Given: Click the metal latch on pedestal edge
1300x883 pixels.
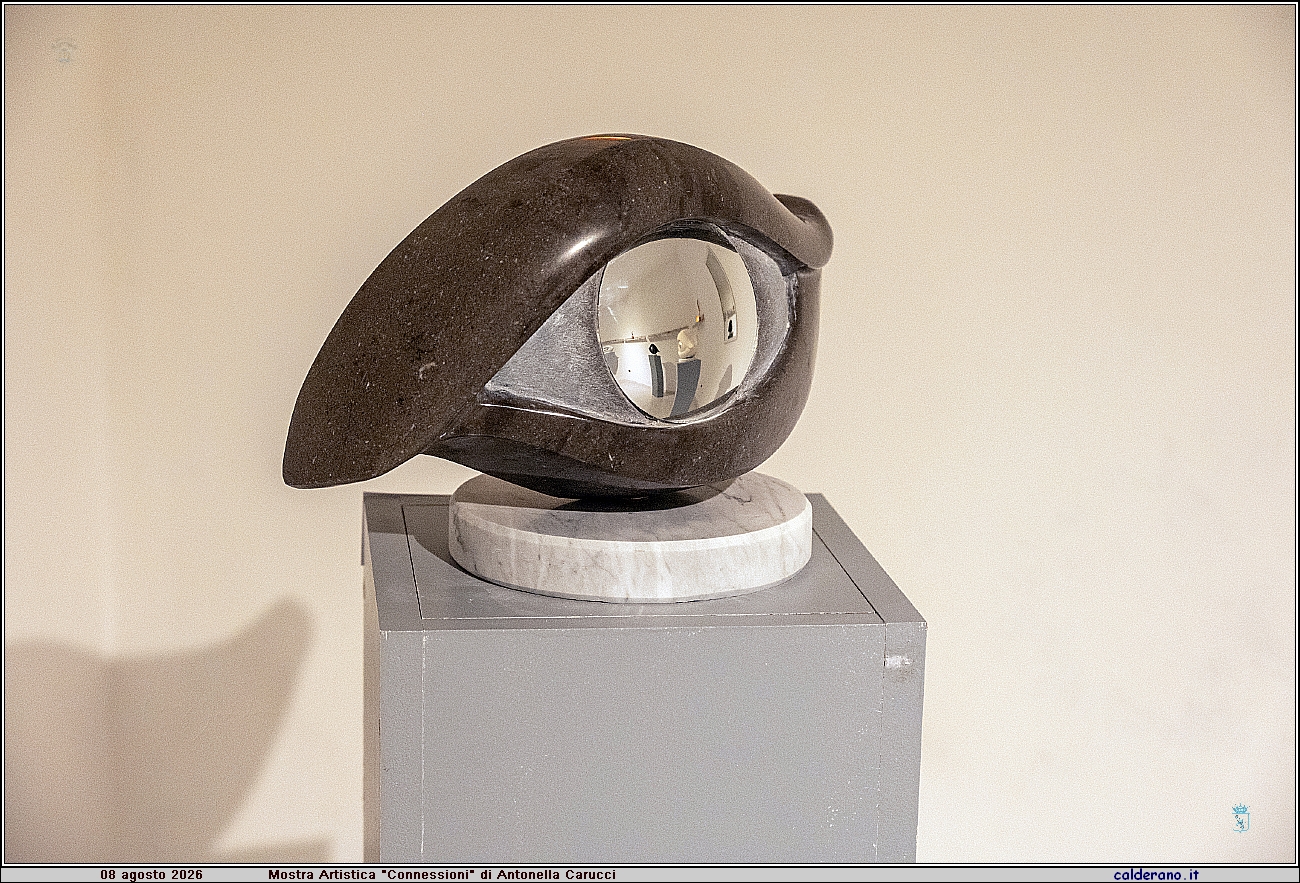Looking at the screenshot, I should coord(897,662).
